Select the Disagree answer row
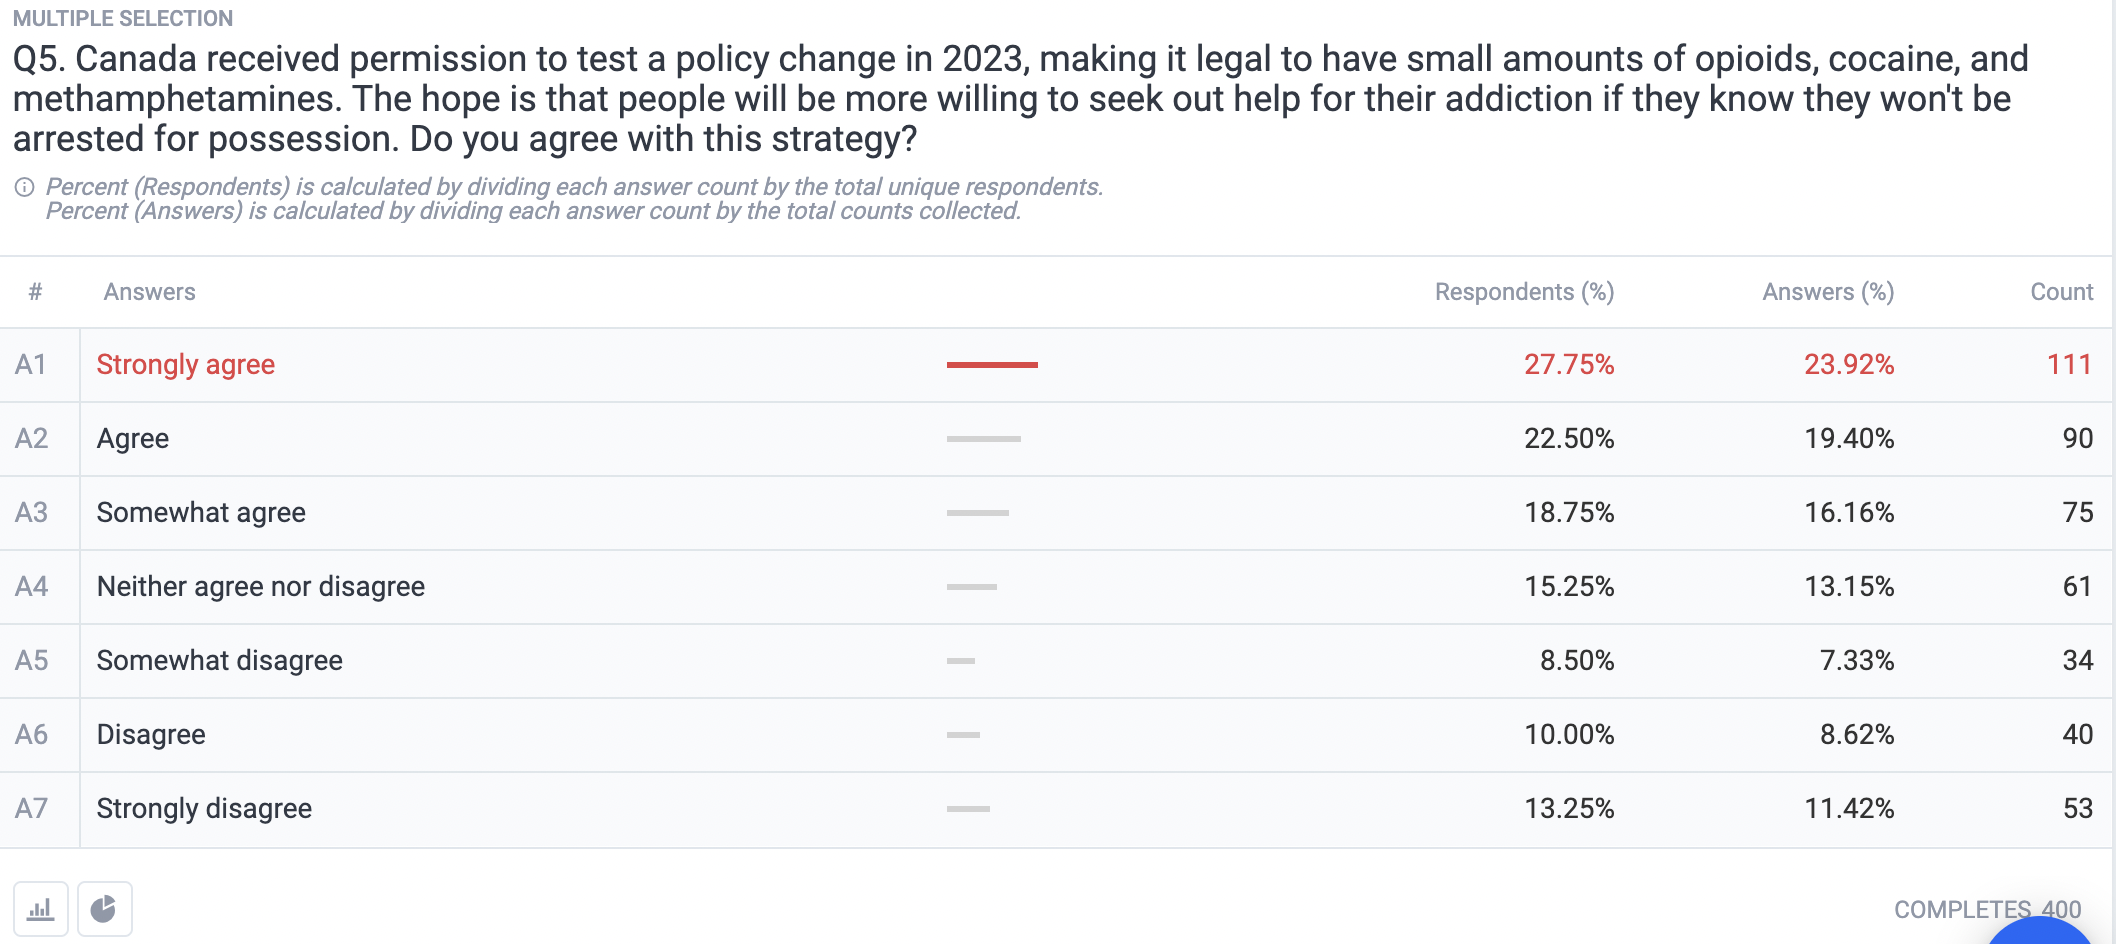The width and height of the screenshot is (2116, 944). tap(1056, 735)
